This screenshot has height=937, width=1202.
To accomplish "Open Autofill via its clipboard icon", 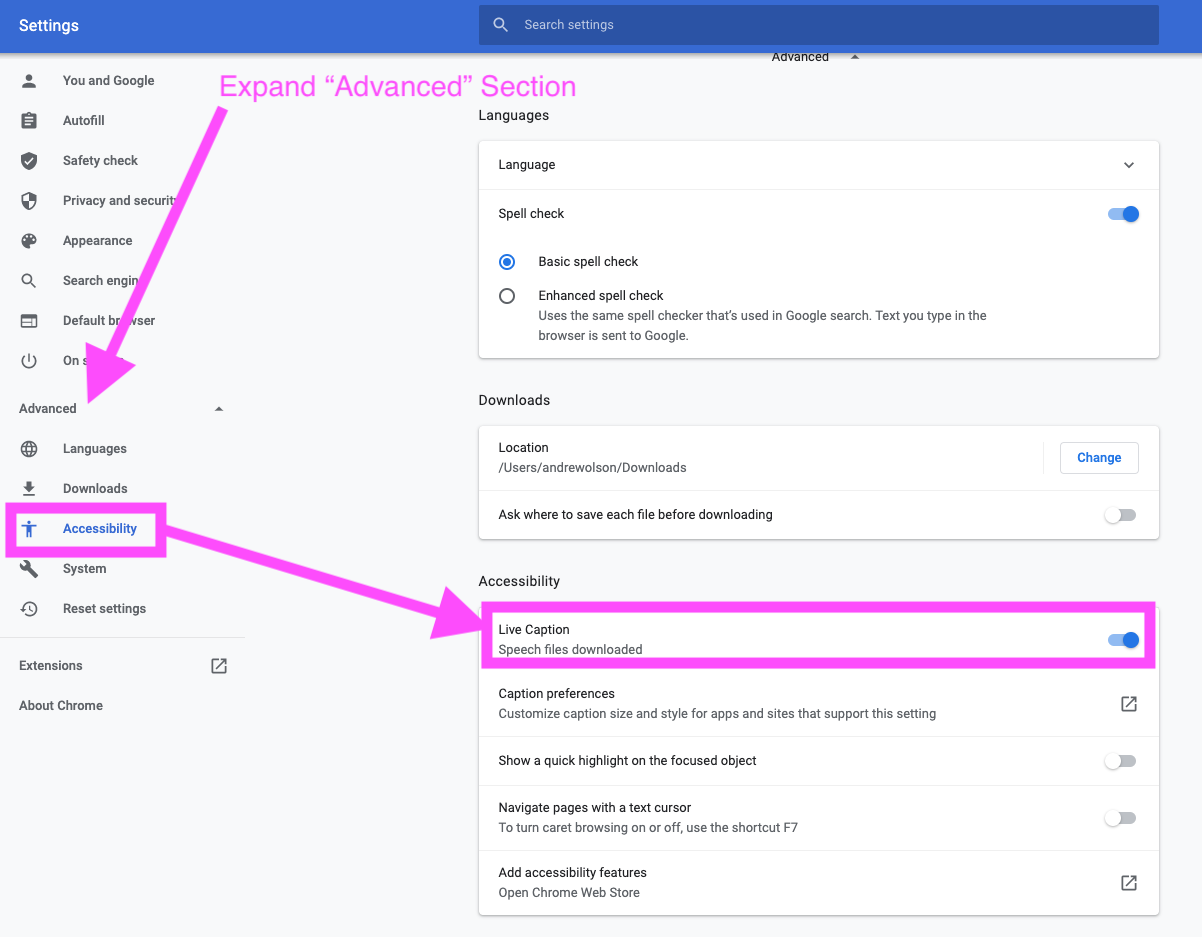I will (29, 121).
